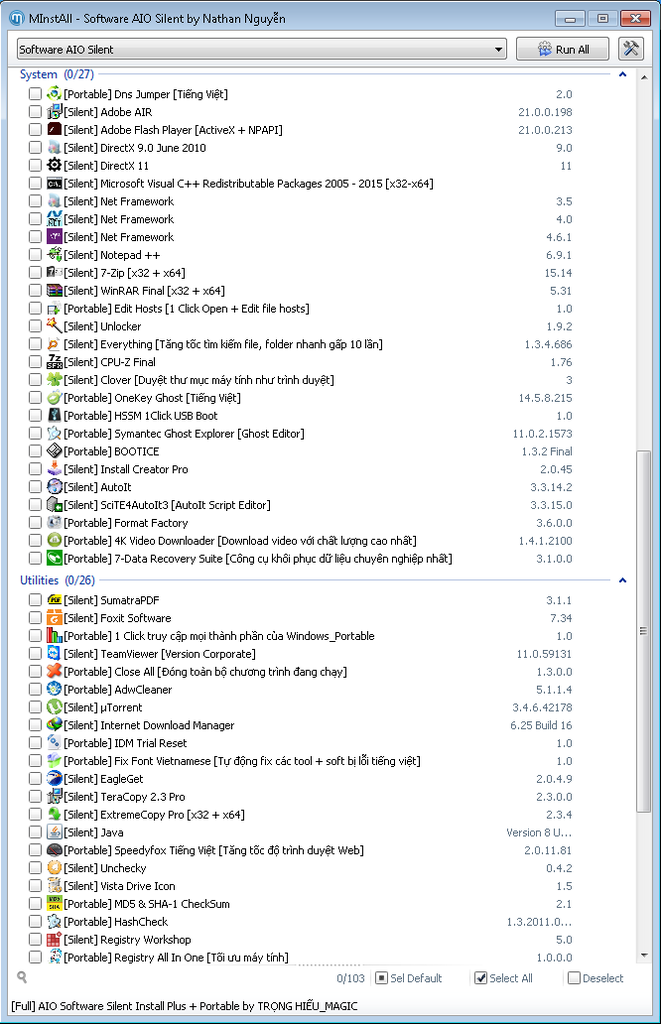
Task: Click the System (0/27) group header
Action: click(x=57, y=74)
